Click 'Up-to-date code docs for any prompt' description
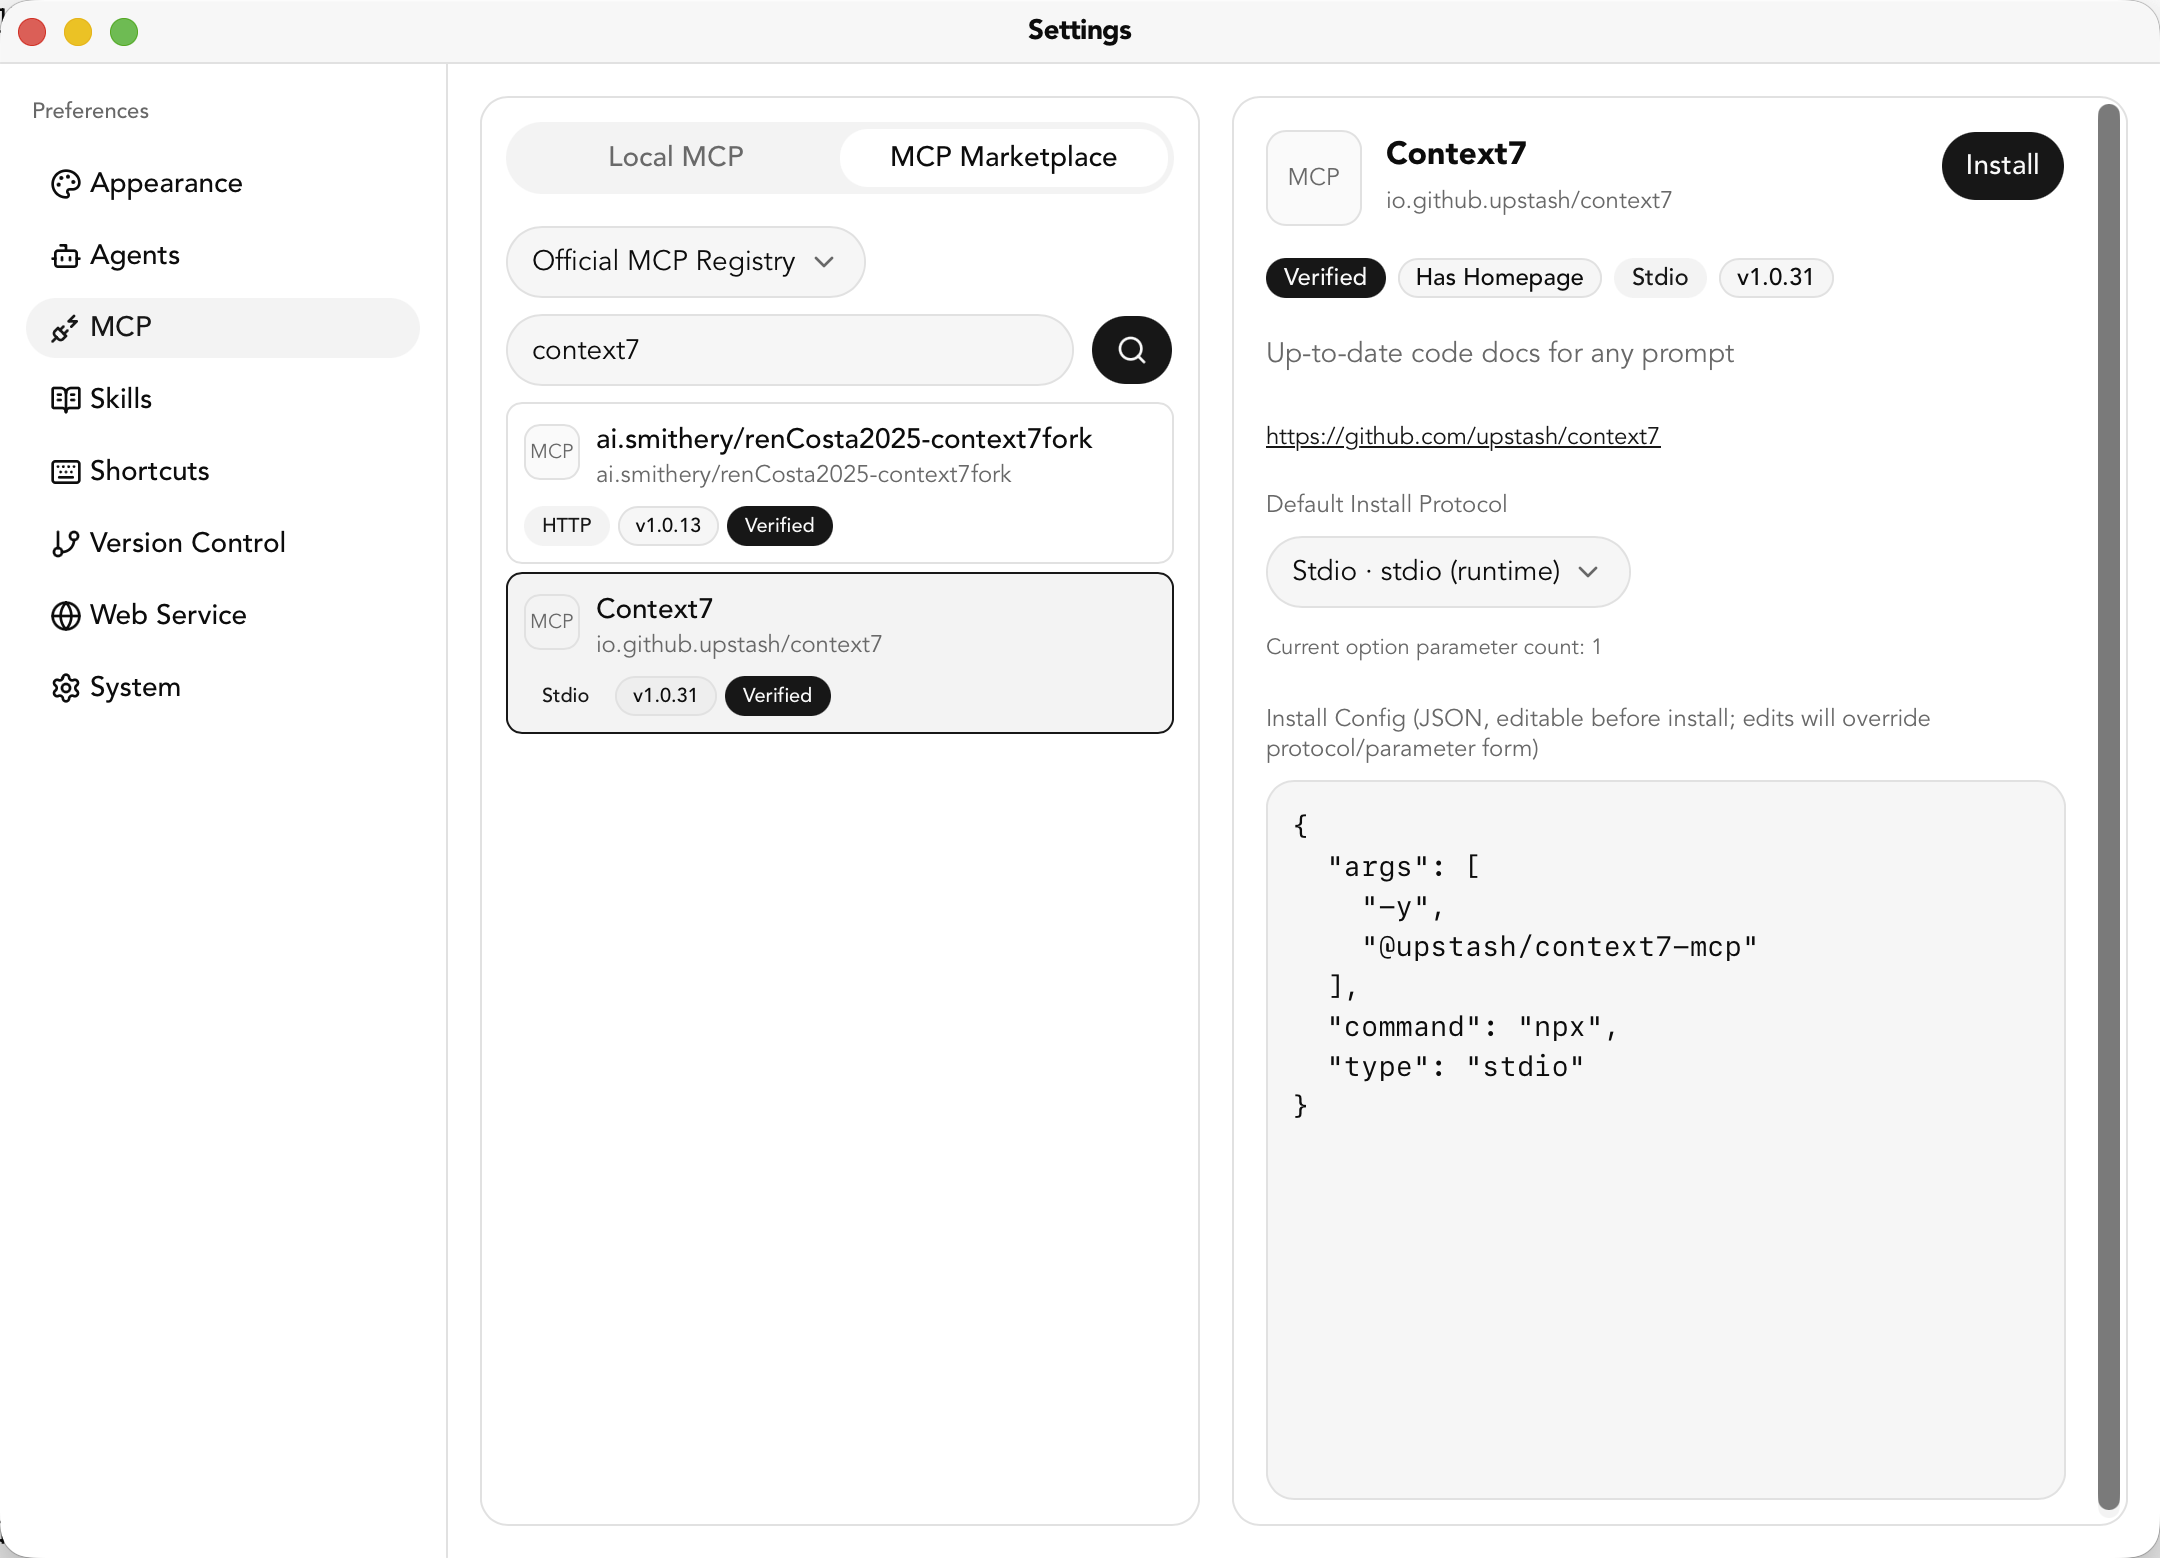This screenshot has width=2160, height=1558. coord(1500,354)
